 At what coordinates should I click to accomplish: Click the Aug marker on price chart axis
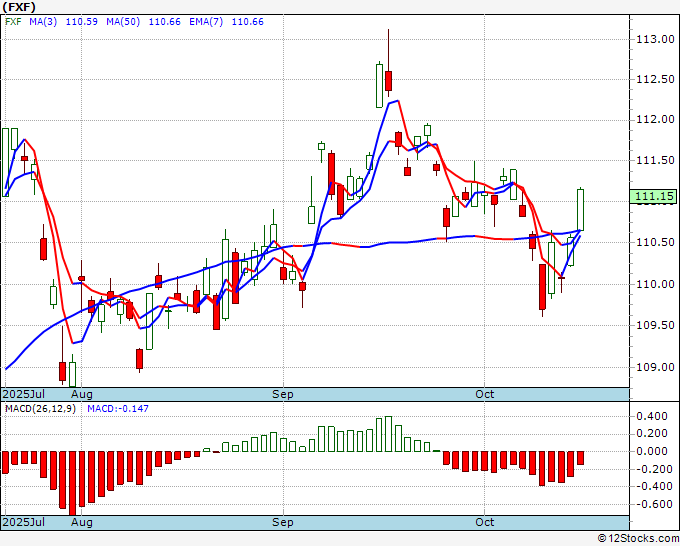coord(81,394)
